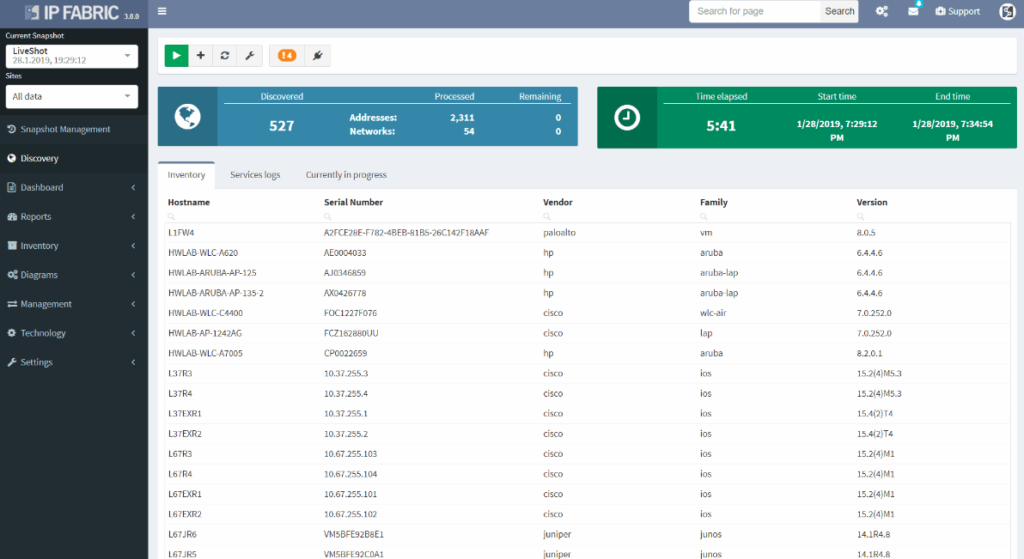Expand the Technology sidebar section
The height and width of the screenshot is (559, 1024).
coord(74,333)
